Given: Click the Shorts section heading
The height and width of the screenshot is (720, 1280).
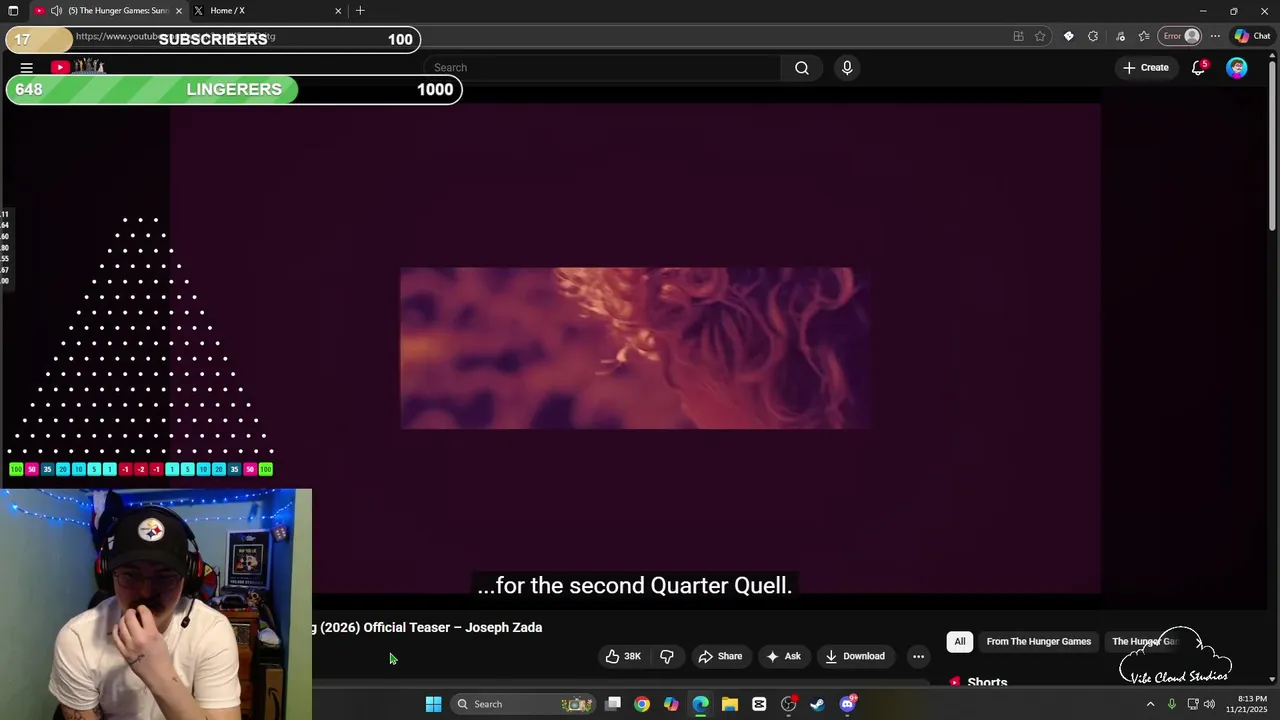Looking at the screenshot, I should (x=987, y=682).
